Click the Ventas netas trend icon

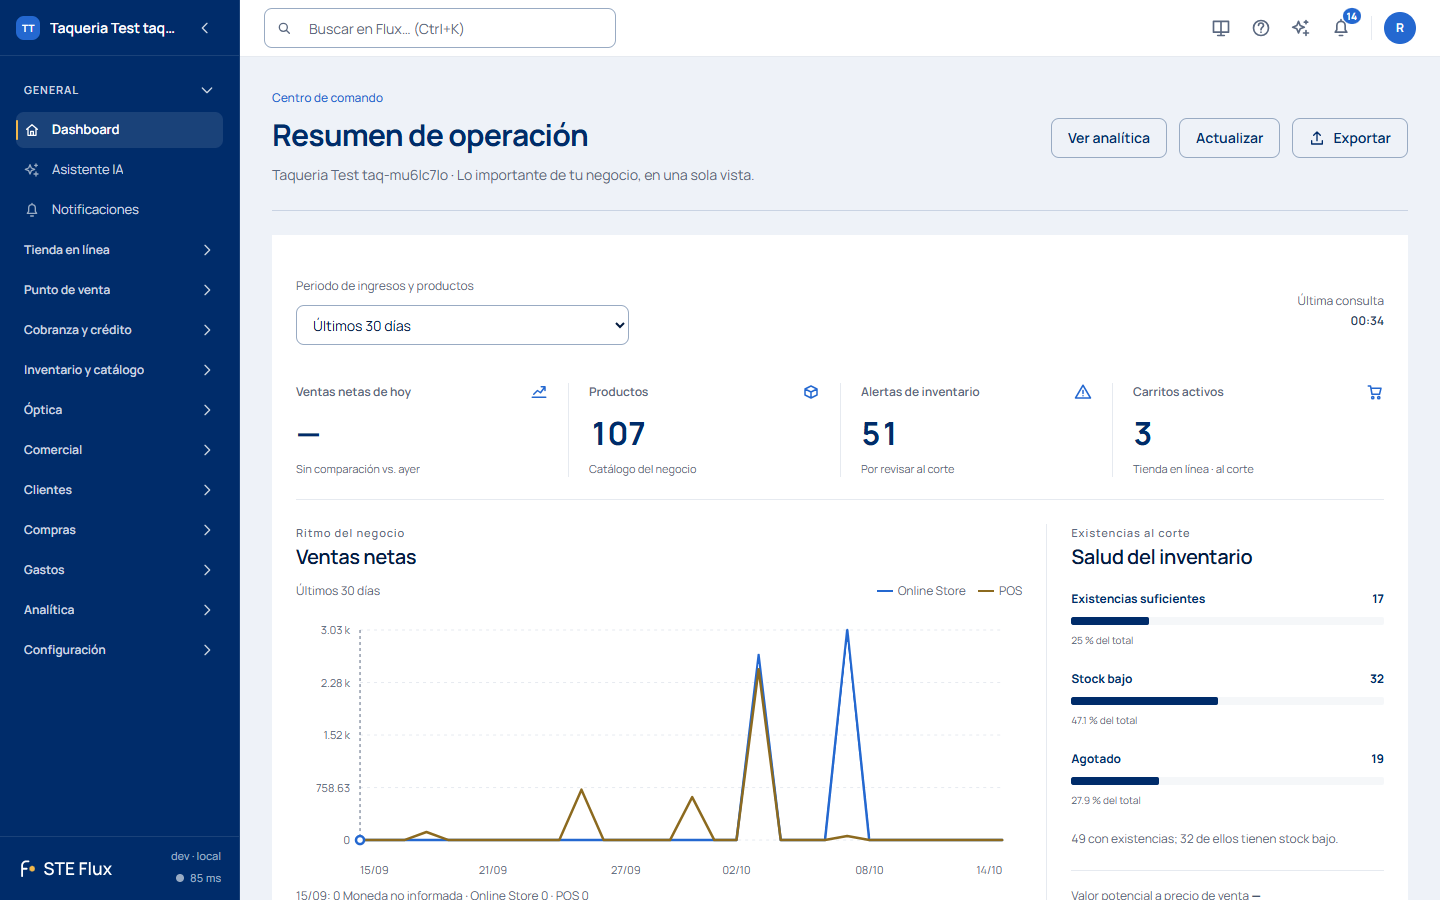(x=539, y=392)
